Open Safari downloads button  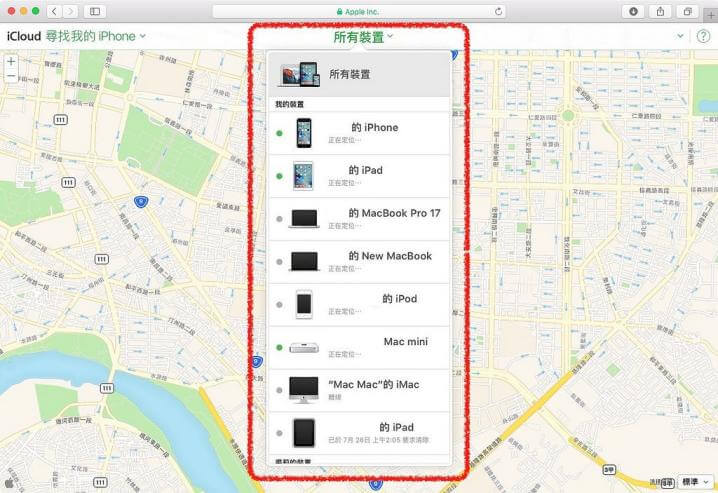tap(633, 11)
